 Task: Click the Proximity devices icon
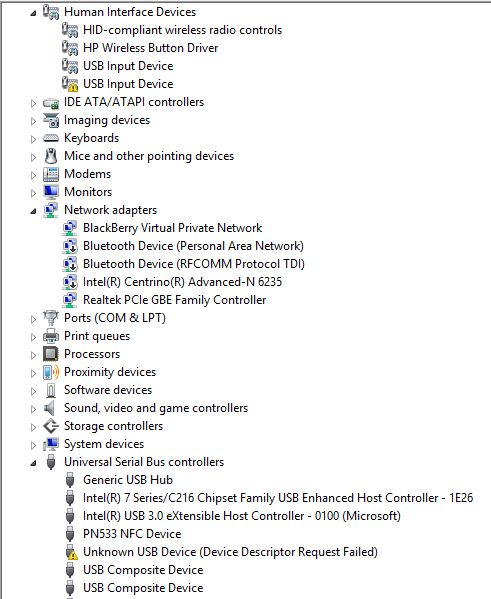point(51,372)
